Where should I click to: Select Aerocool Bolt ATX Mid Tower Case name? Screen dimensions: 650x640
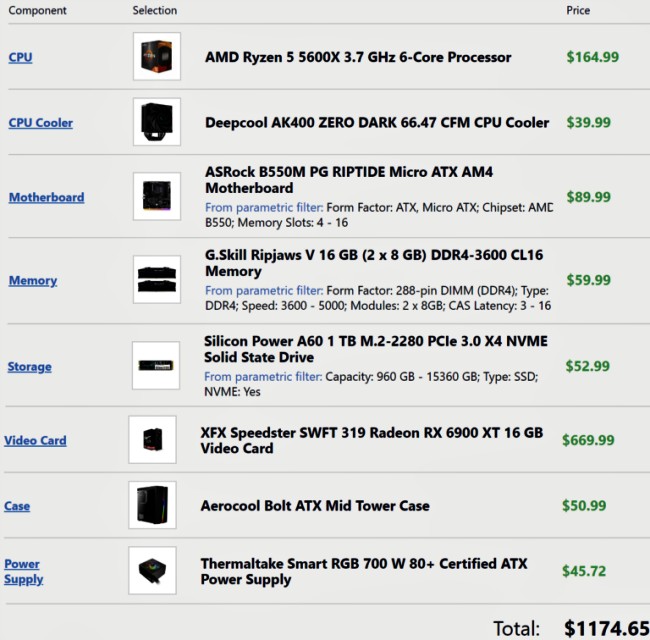click(x=315, y=506)
